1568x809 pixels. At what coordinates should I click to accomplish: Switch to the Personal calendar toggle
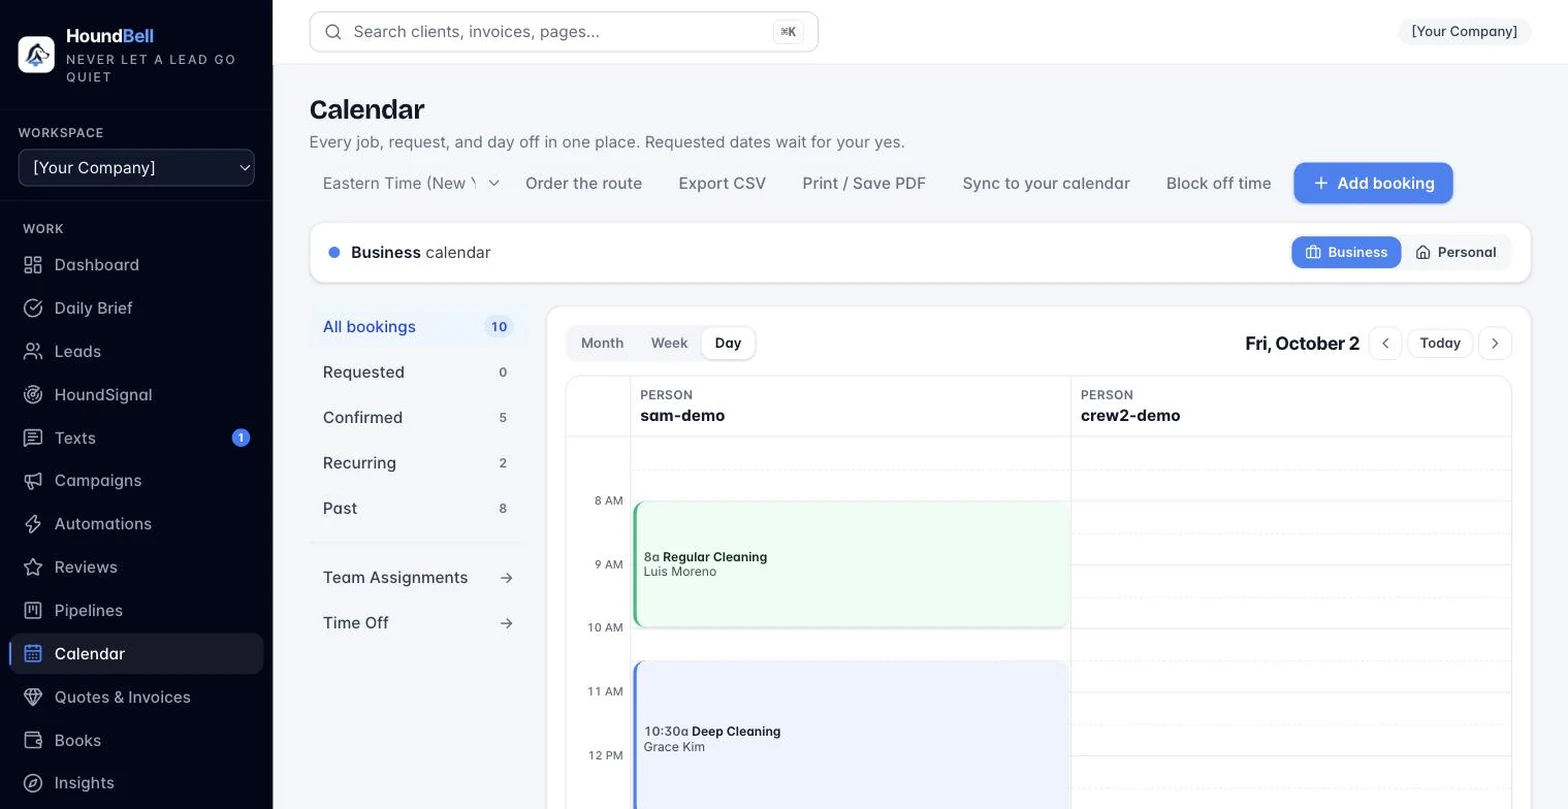click(x=1456, y=252)
